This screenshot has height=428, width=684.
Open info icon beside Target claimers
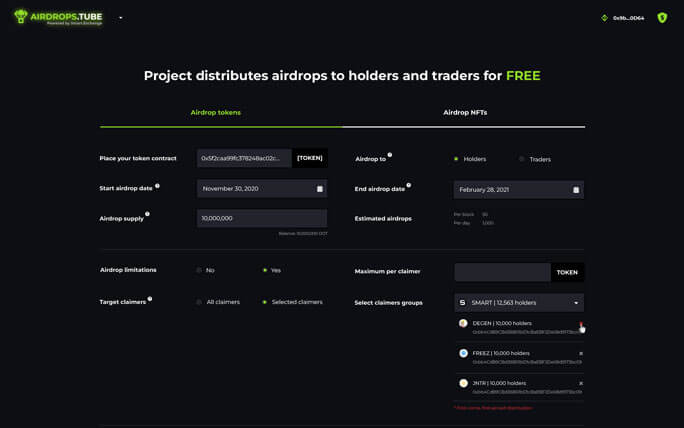(x=150, y=299)
